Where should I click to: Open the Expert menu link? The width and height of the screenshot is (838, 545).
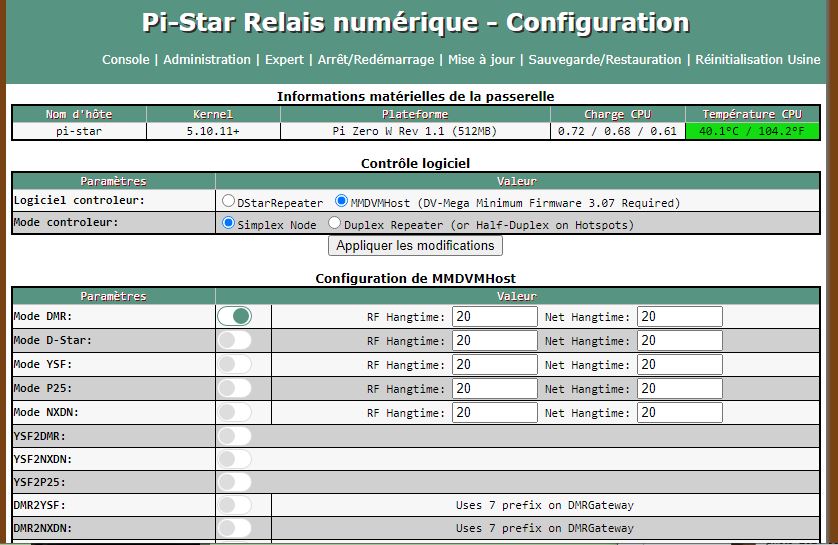point(284,59)
